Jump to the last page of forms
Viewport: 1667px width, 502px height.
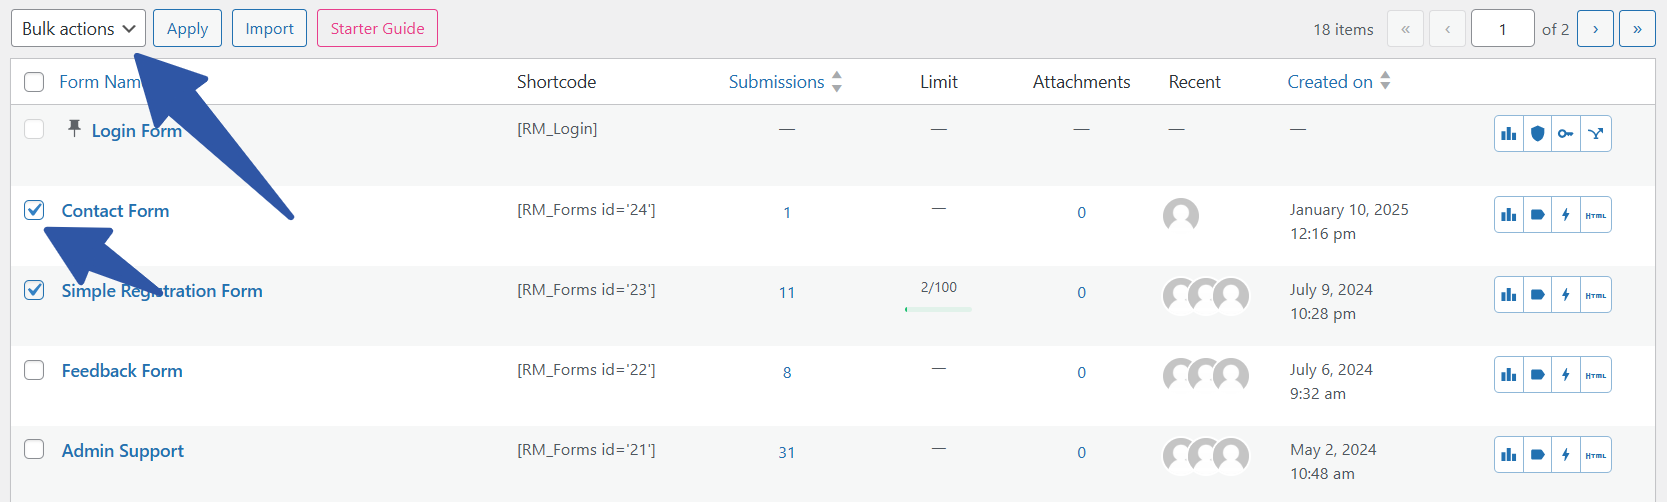click(1637, 29)
